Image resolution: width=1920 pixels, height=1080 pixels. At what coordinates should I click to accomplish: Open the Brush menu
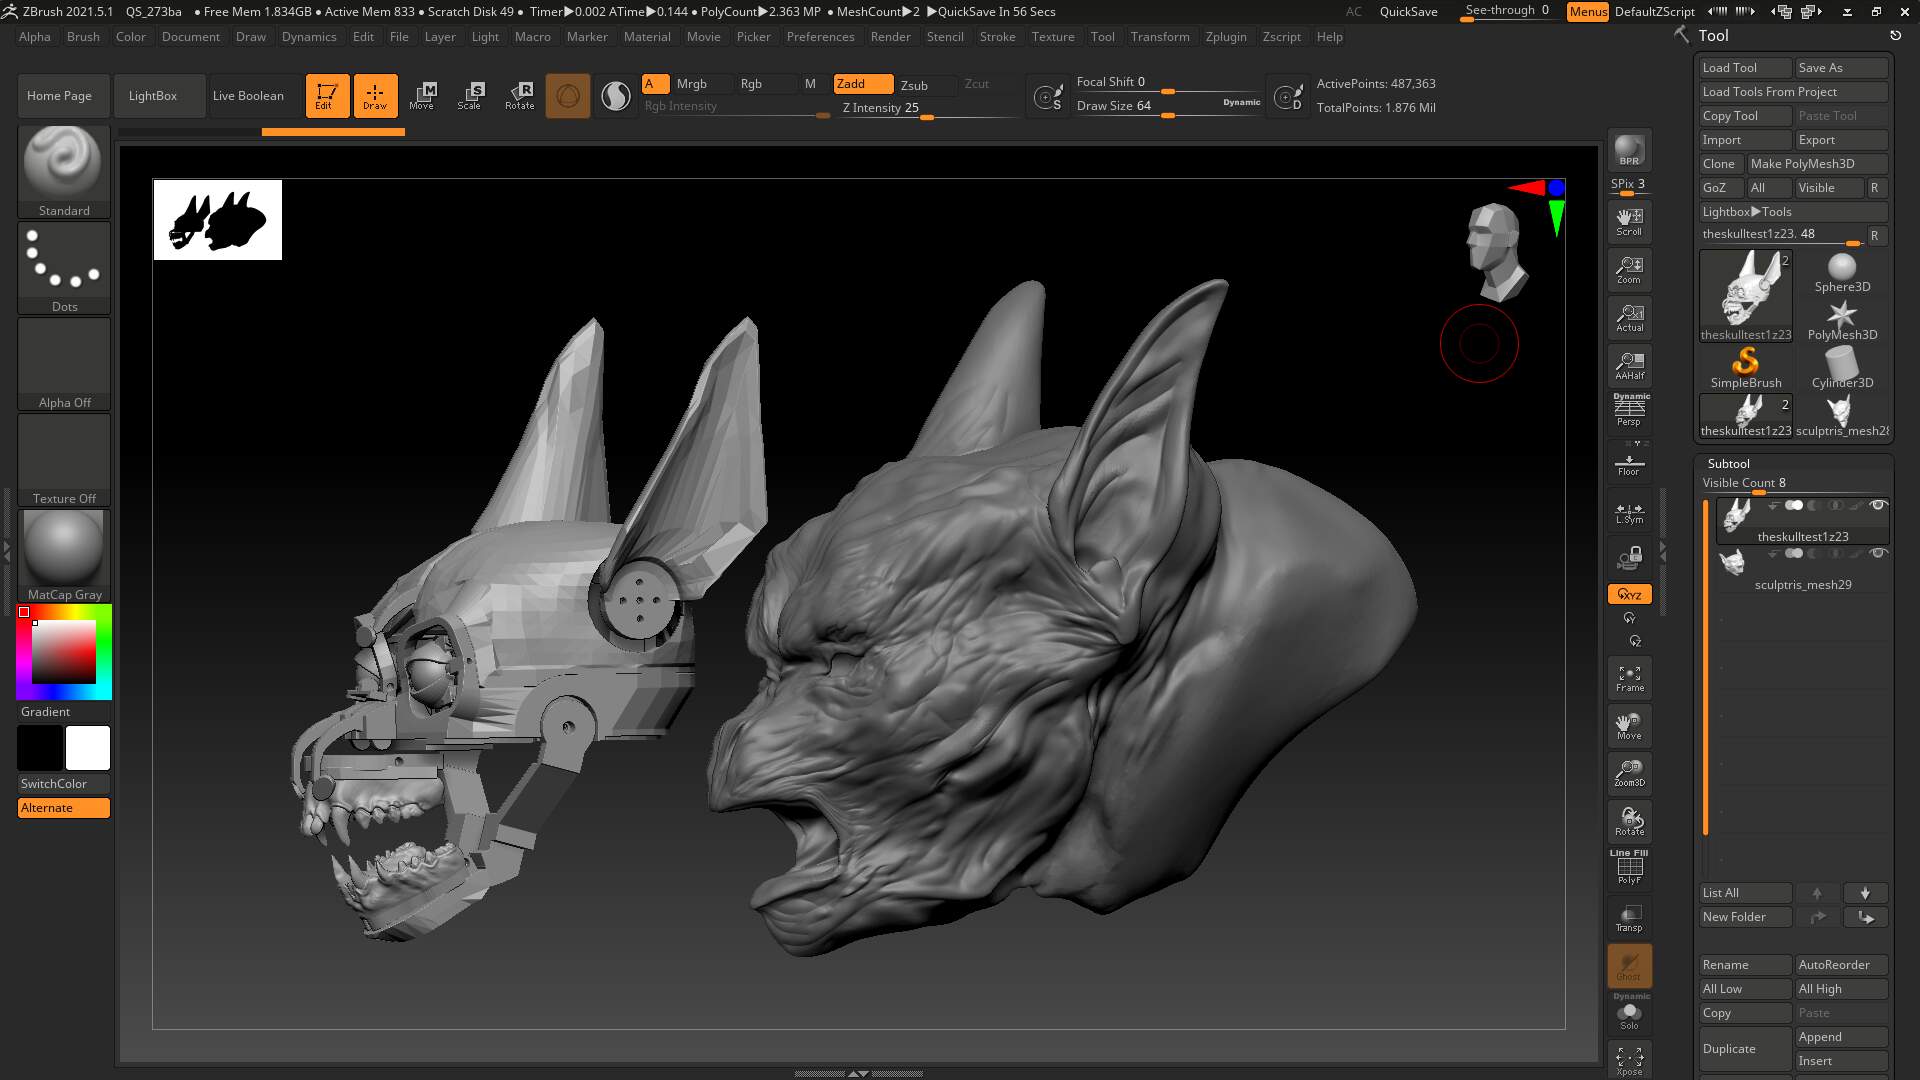pos(83,37)
